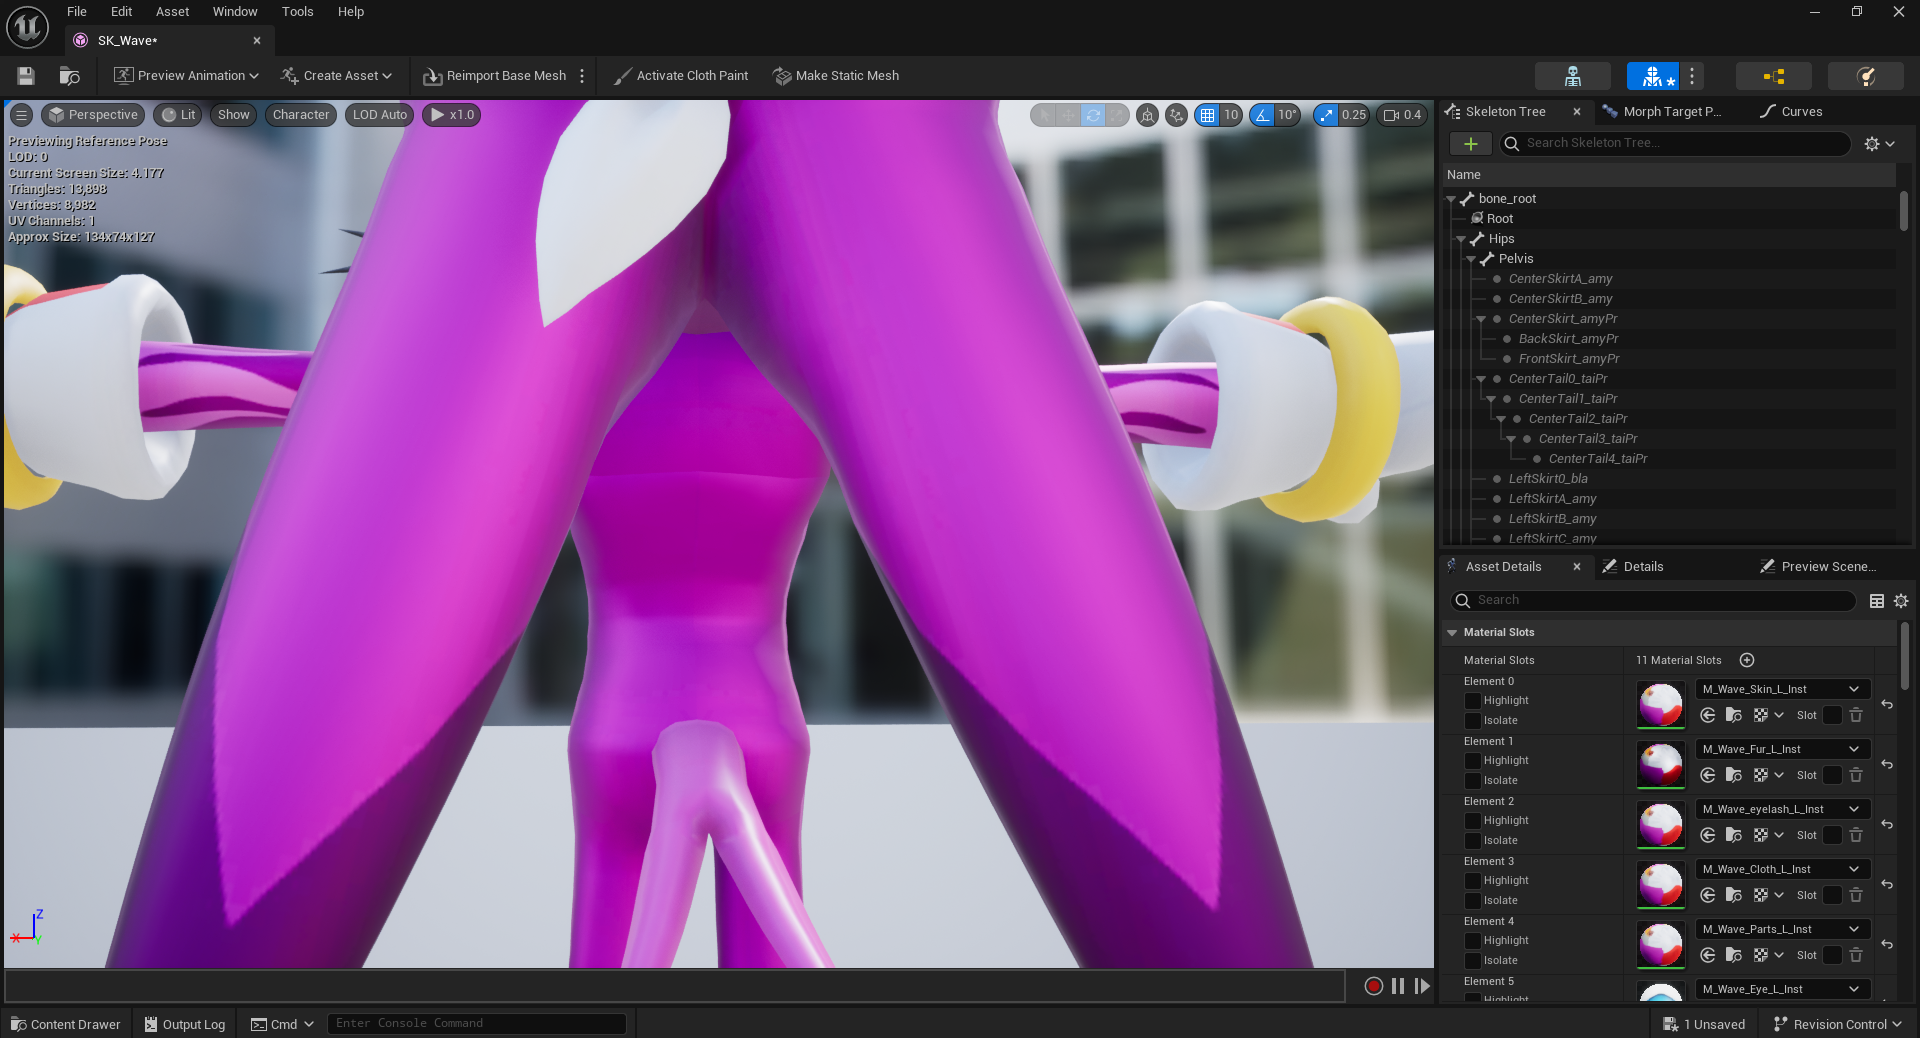Enable Isolate for Element 2
1920x1038 pixels.
coord(1473,841)
